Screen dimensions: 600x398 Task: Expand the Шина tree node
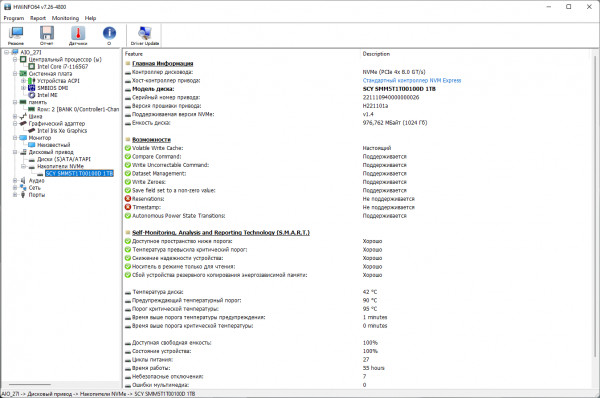coord(15,116)
